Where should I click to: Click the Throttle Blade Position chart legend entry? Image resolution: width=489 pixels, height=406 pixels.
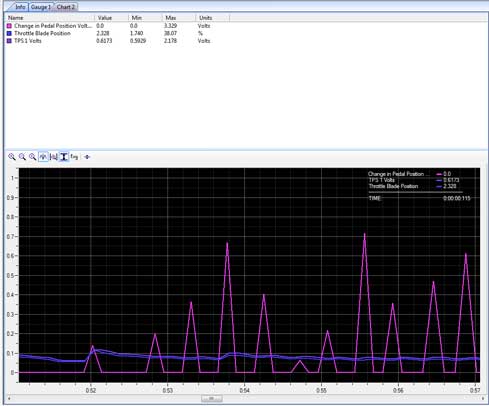(412, 186)
